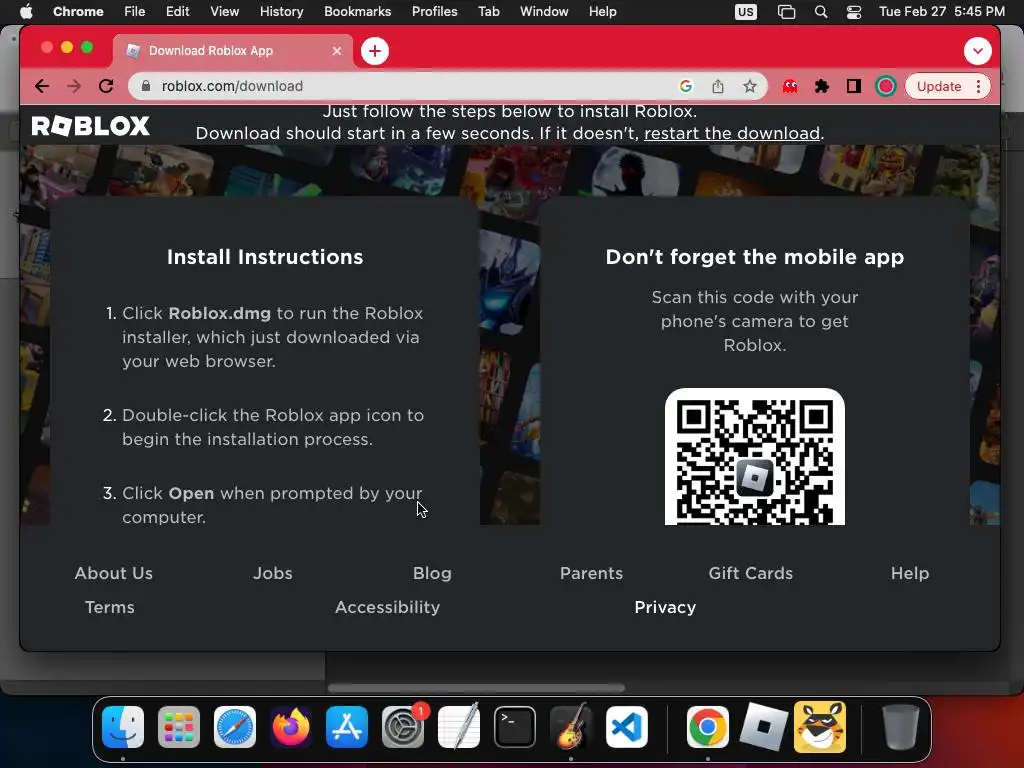Image resolution: width=1024 pixels, height=768 pixels.
Task: Open the App Store from the Dock
Action: click(347, 727)
